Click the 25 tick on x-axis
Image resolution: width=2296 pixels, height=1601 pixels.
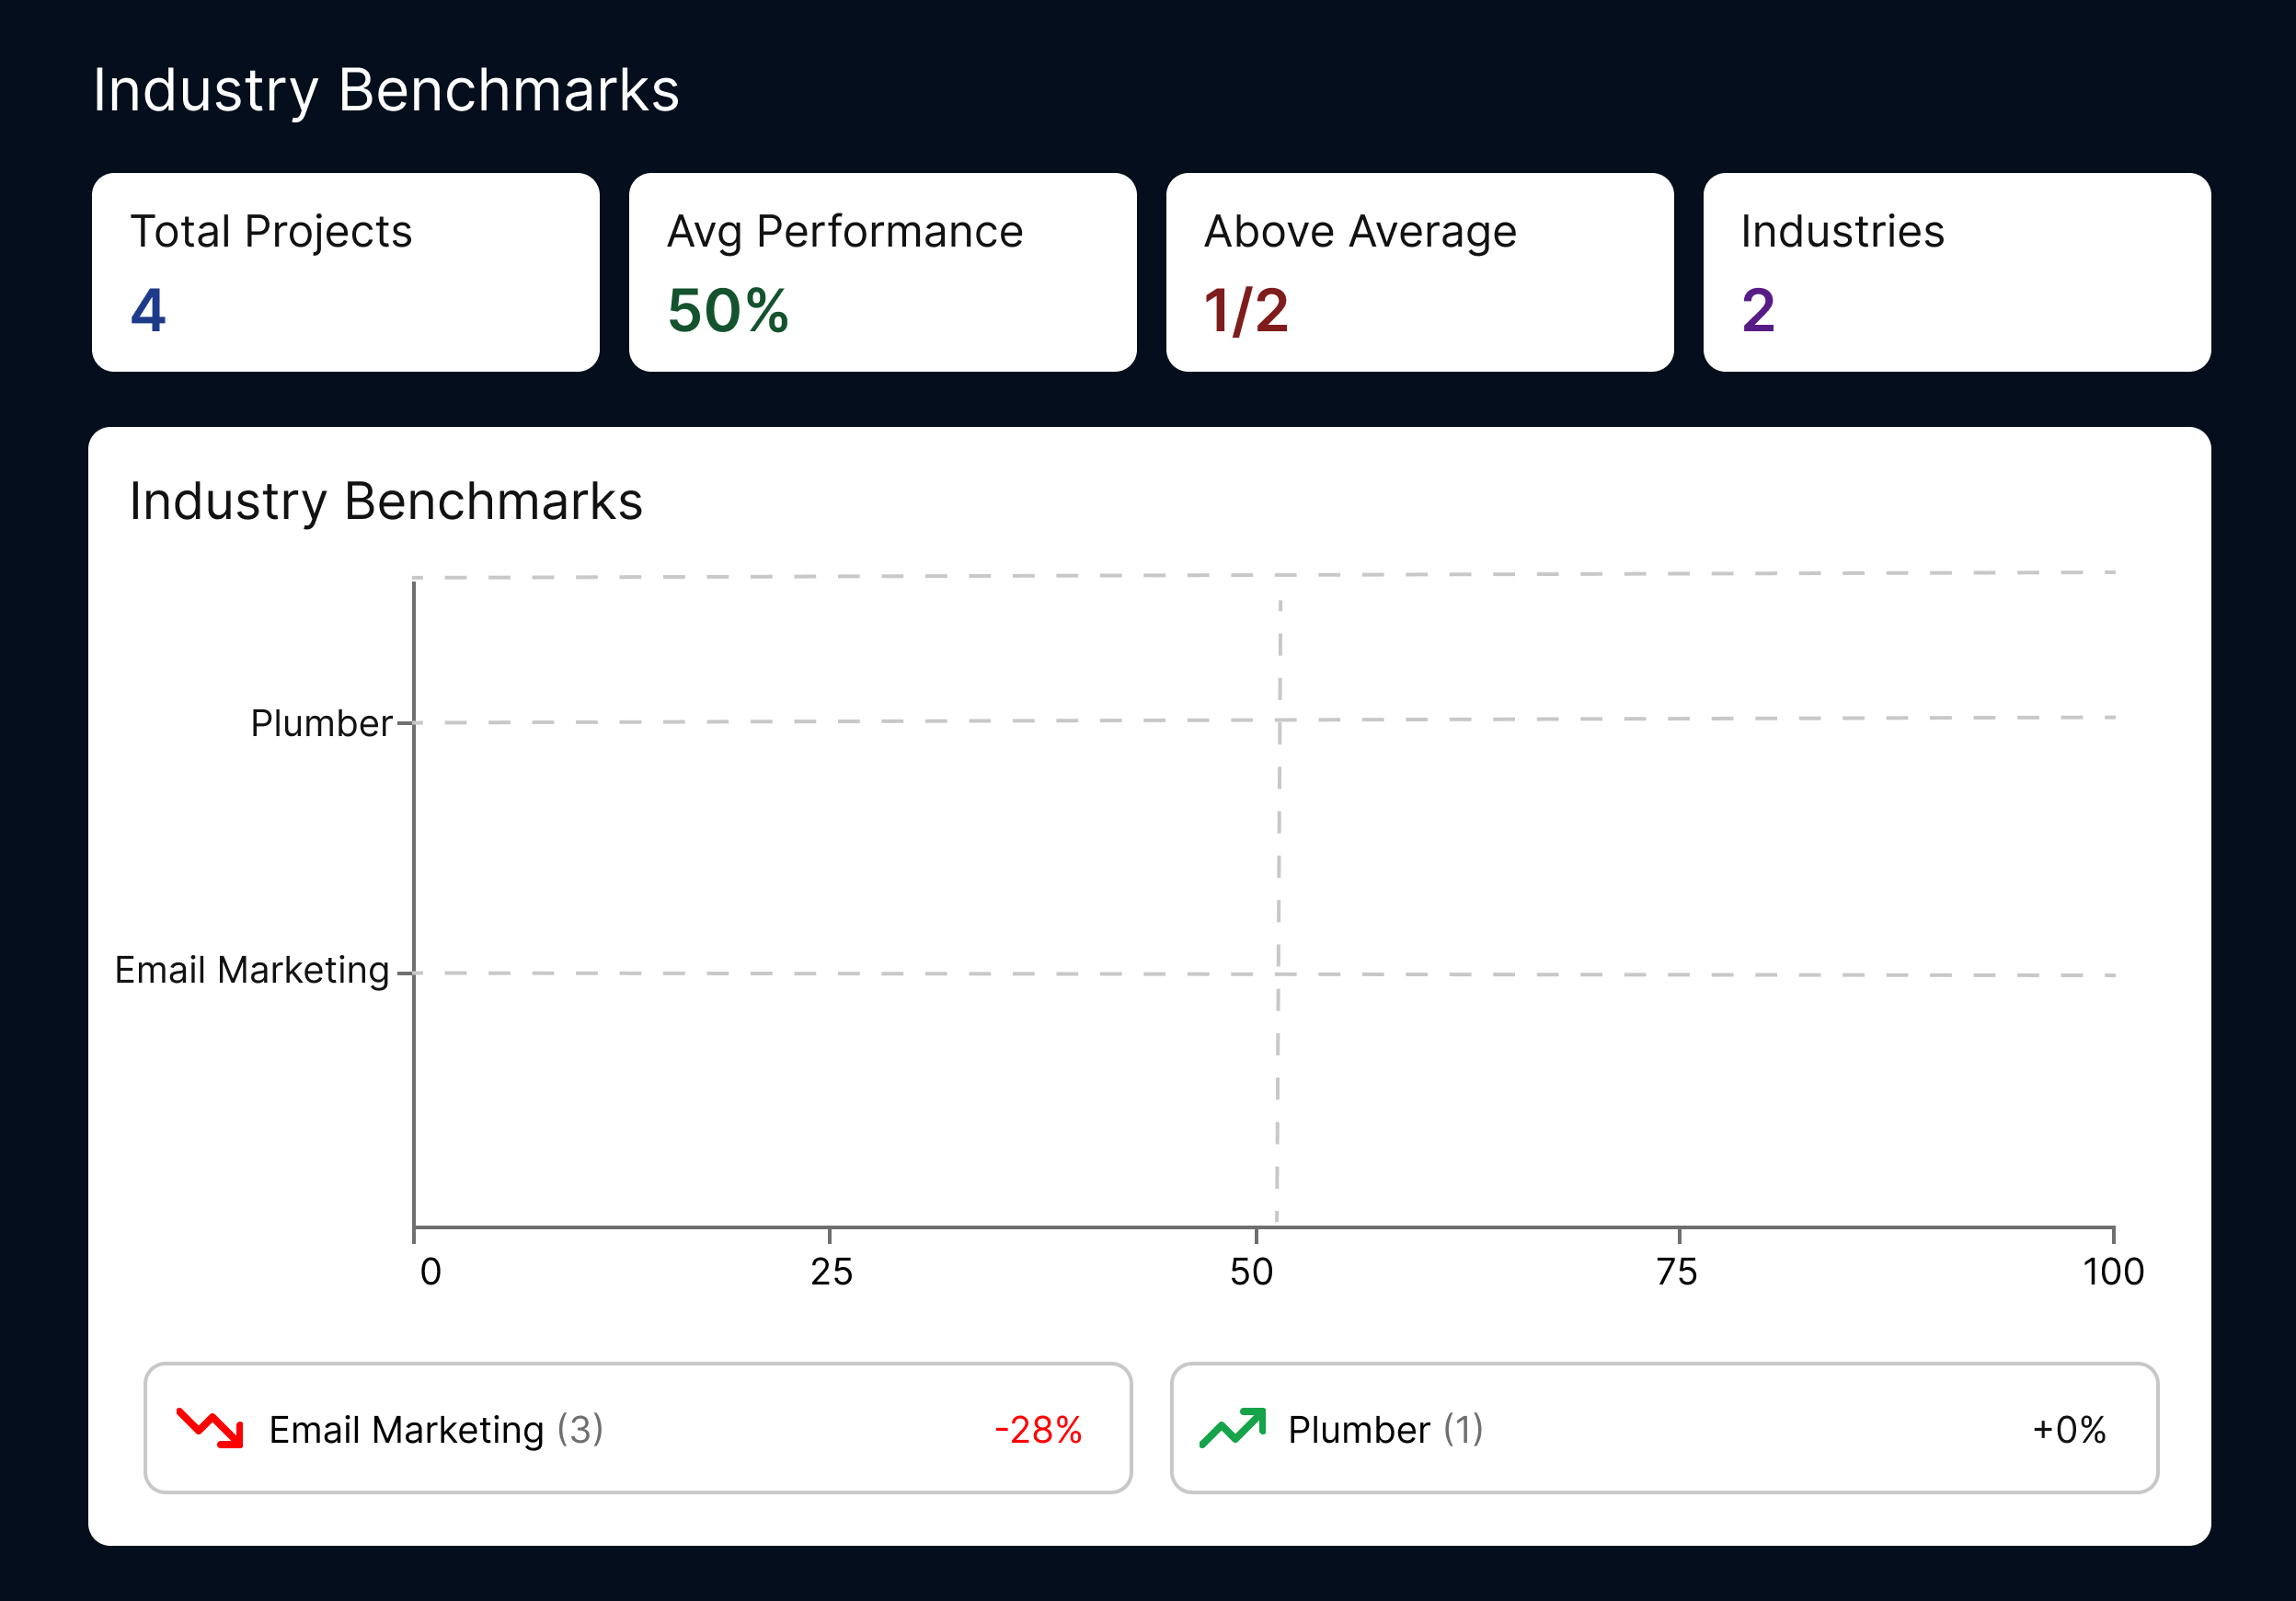click(831, 1272)
